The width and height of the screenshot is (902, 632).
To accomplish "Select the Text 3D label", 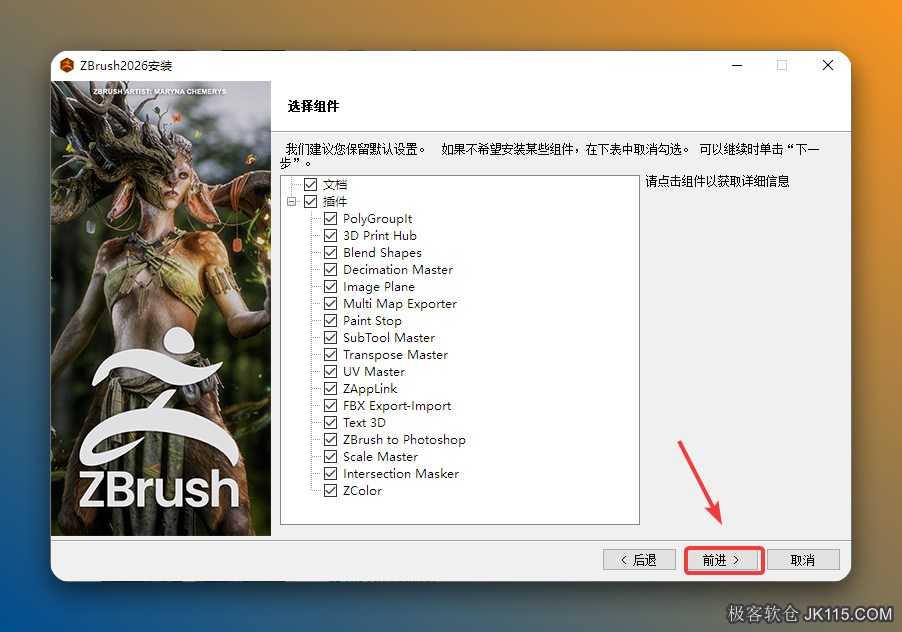I will point(364,422).
